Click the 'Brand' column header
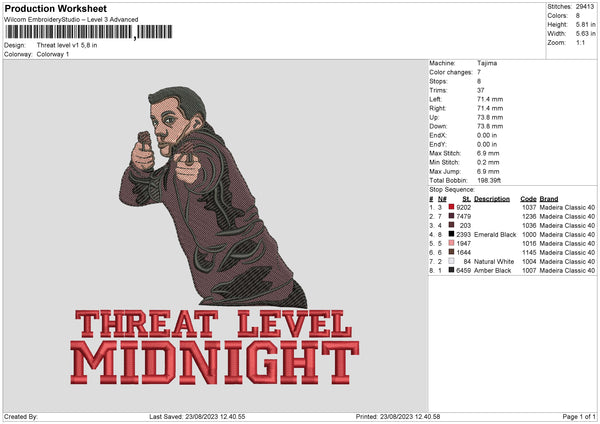The height and width of the screenshot is (424, 600). pyautogui.click(x=549, y=199)
